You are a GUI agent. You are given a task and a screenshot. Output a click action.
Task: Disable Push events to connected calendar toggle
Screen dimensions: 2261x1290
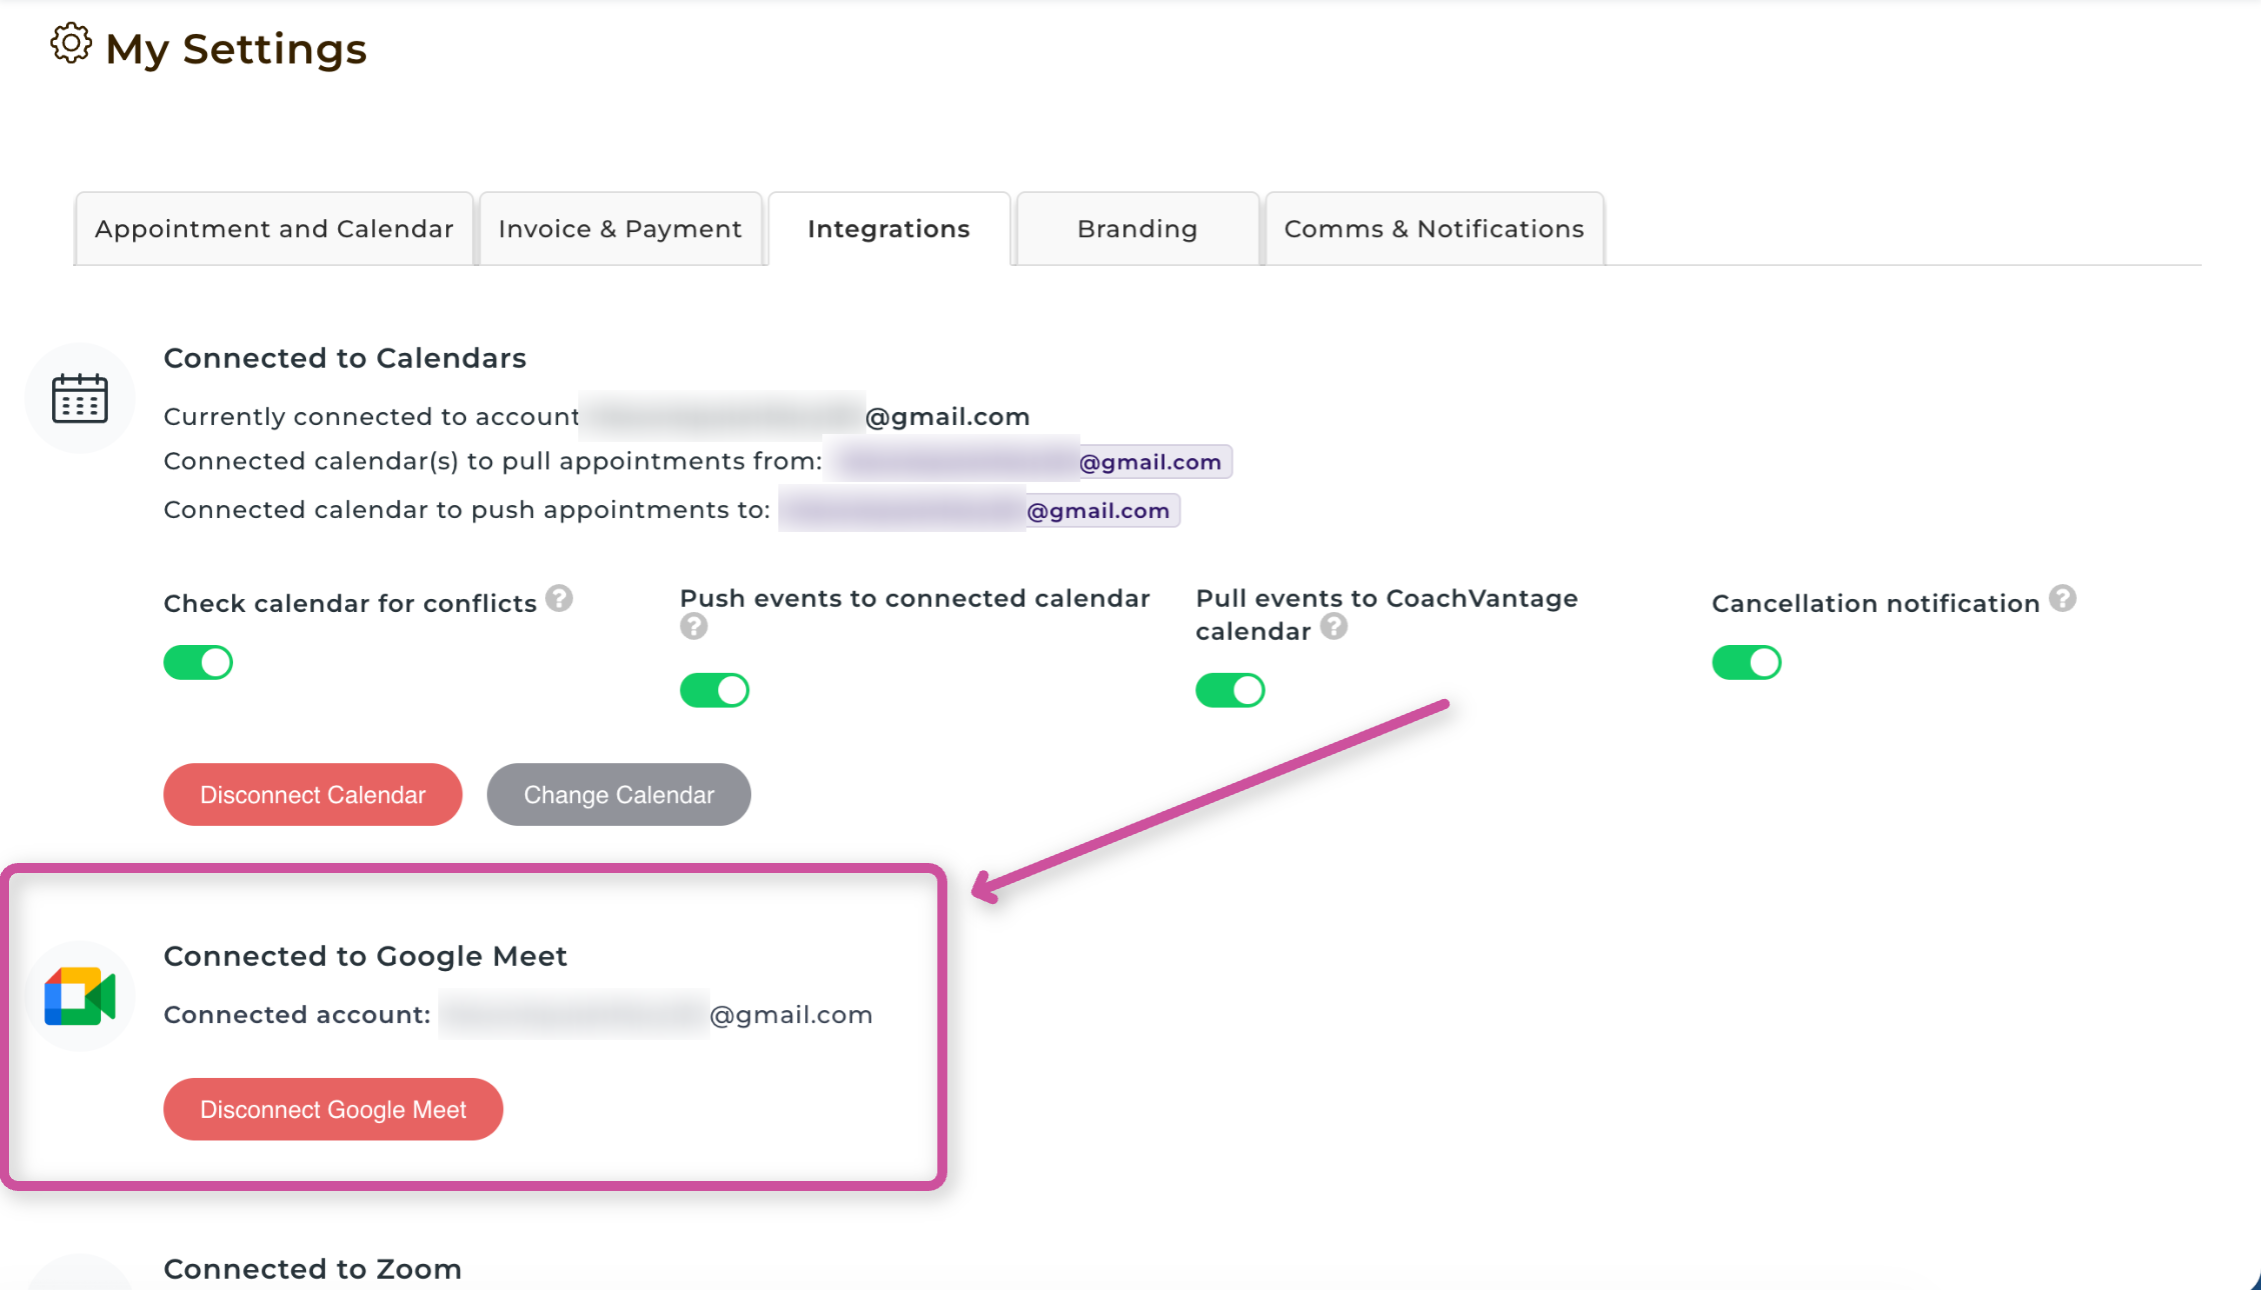pyautogui.click(x=714, y=690)
